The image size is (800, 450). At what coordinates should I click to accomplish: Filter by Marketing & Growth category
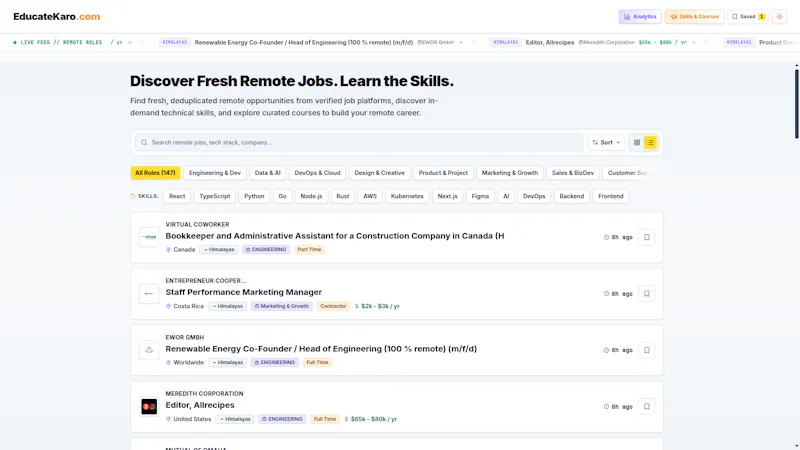point(510,173)
